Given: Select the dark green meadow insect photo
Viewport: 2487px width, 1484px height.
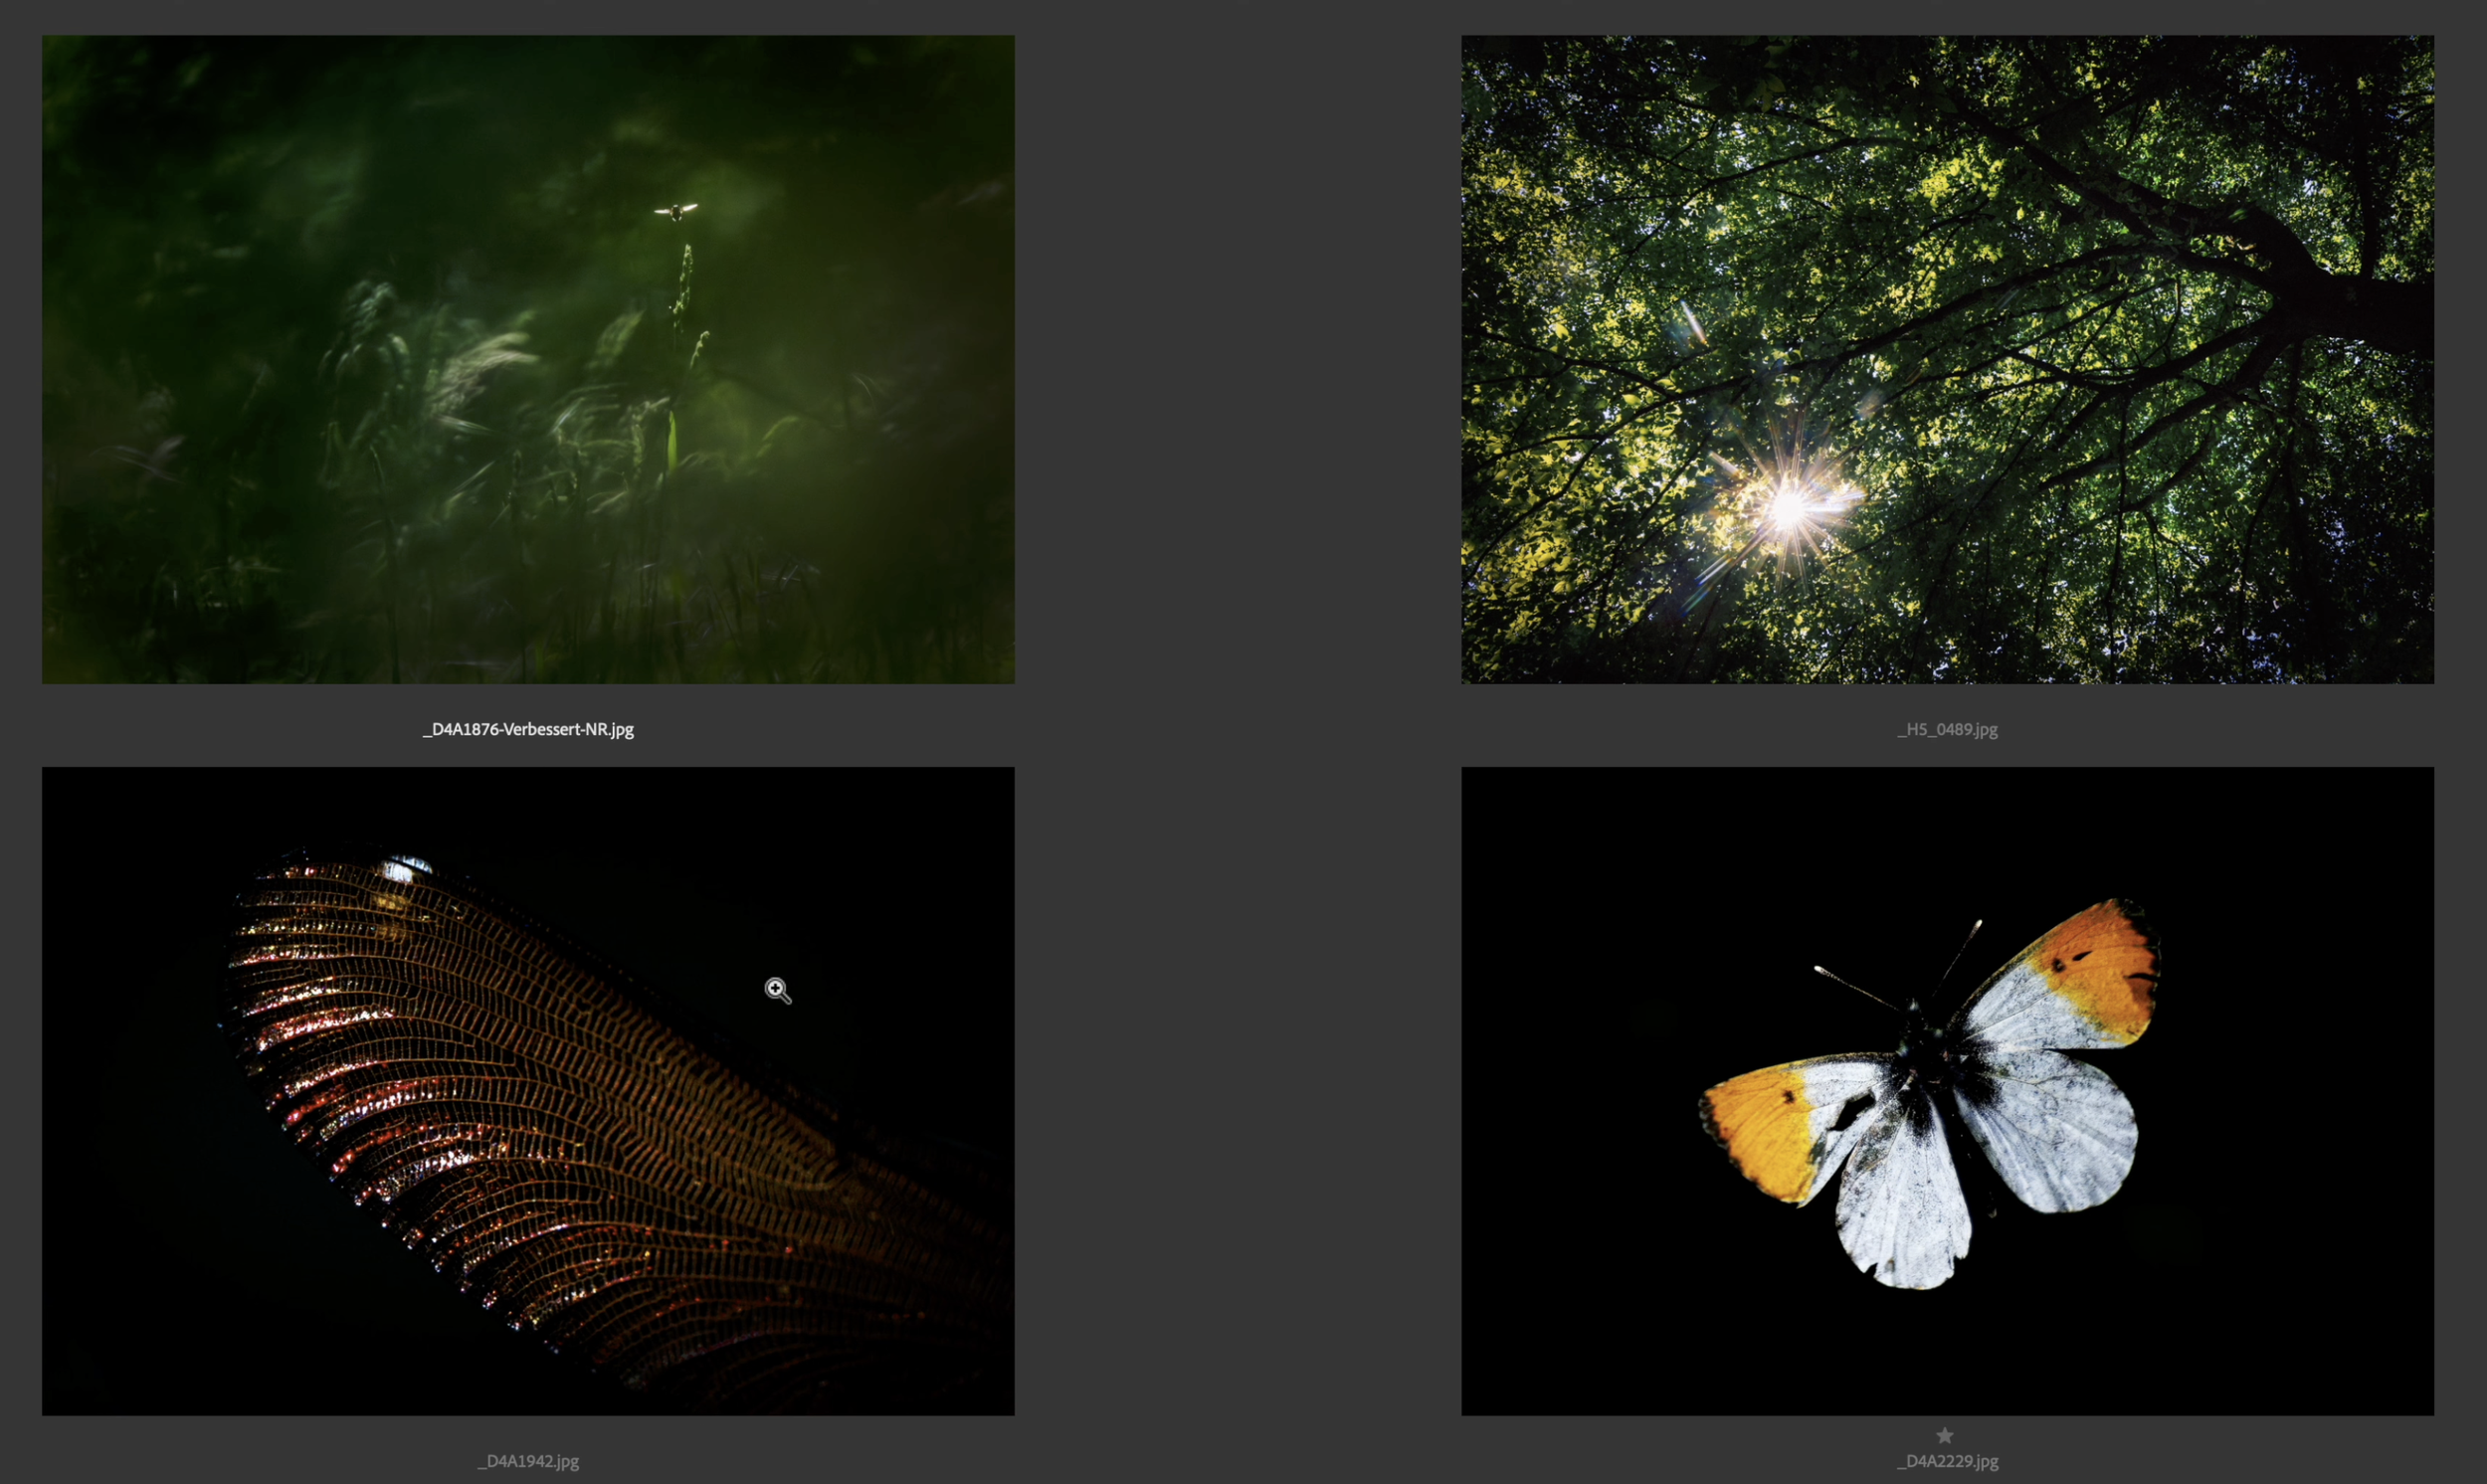Looking at the screenshot, I should (x=528, y=359).
